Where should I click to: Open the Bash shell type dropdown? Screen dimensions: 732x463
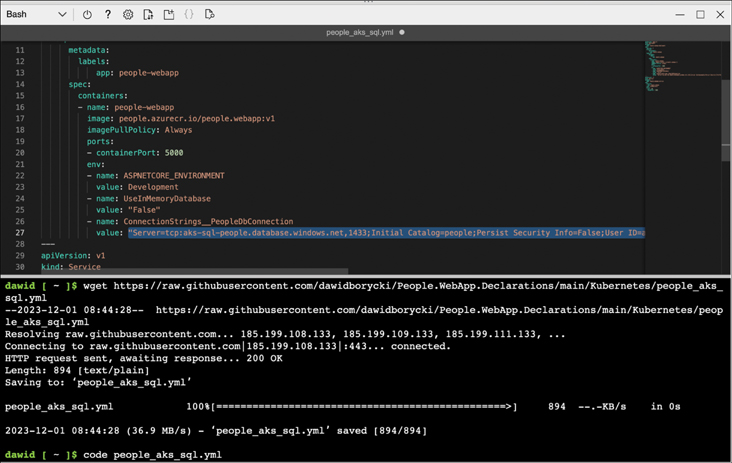36,15
